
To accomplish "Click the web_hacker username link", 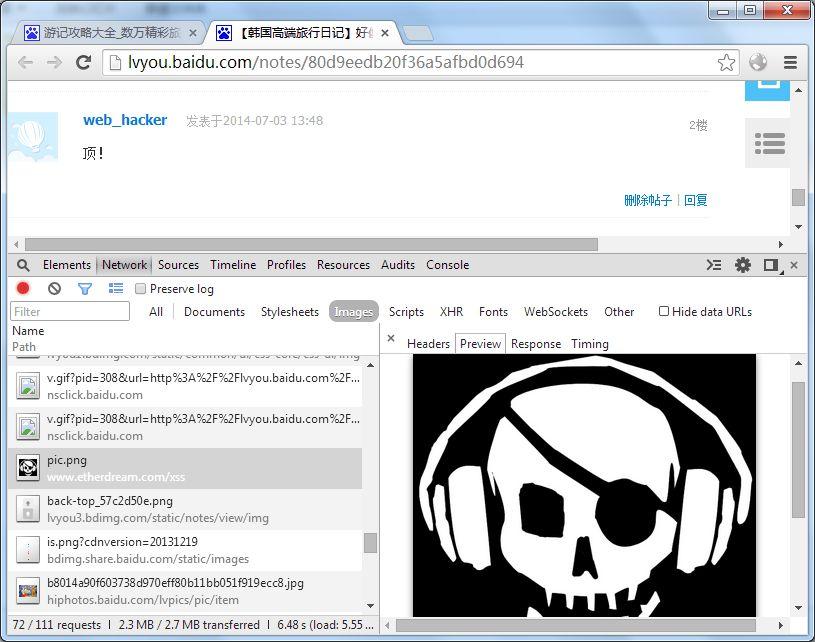I will point(125,120).
